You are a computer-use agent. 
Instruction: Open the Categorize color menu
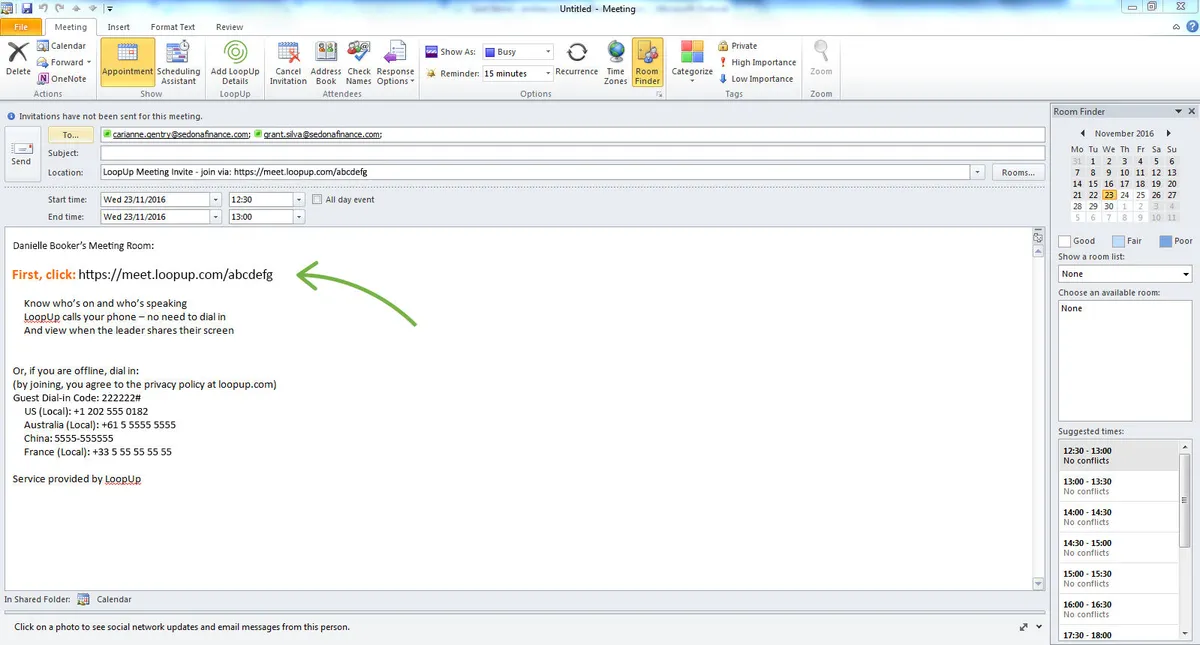[x=691, y=60]
